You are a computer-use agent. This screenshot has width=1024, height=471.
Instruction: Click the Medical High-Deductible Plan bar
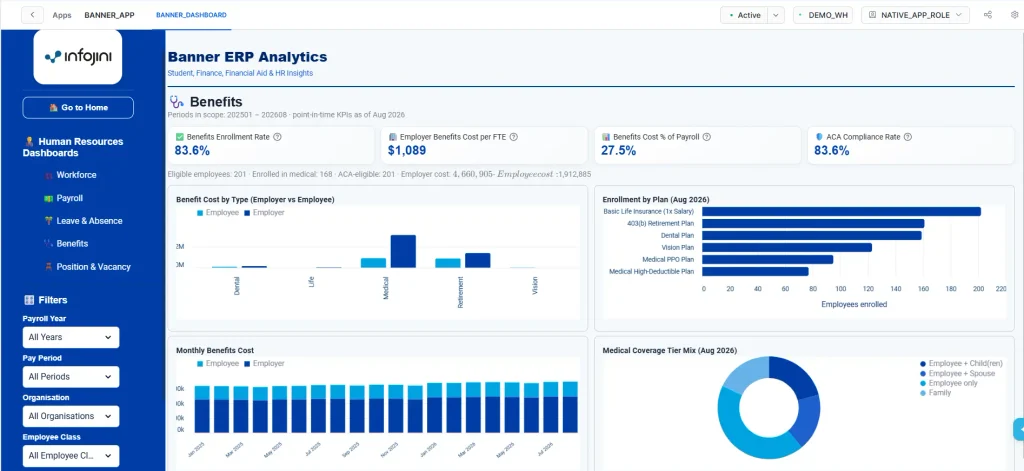(755, 271)
